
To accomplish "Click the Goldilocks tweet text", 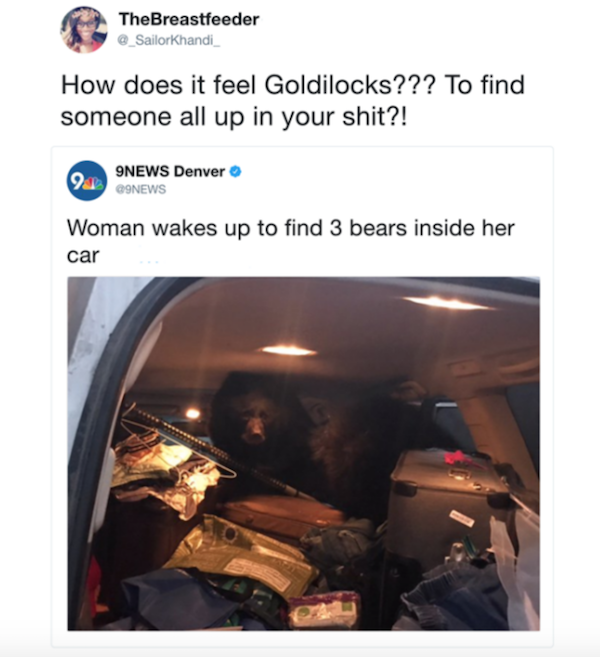I will (x=292, y=101).
